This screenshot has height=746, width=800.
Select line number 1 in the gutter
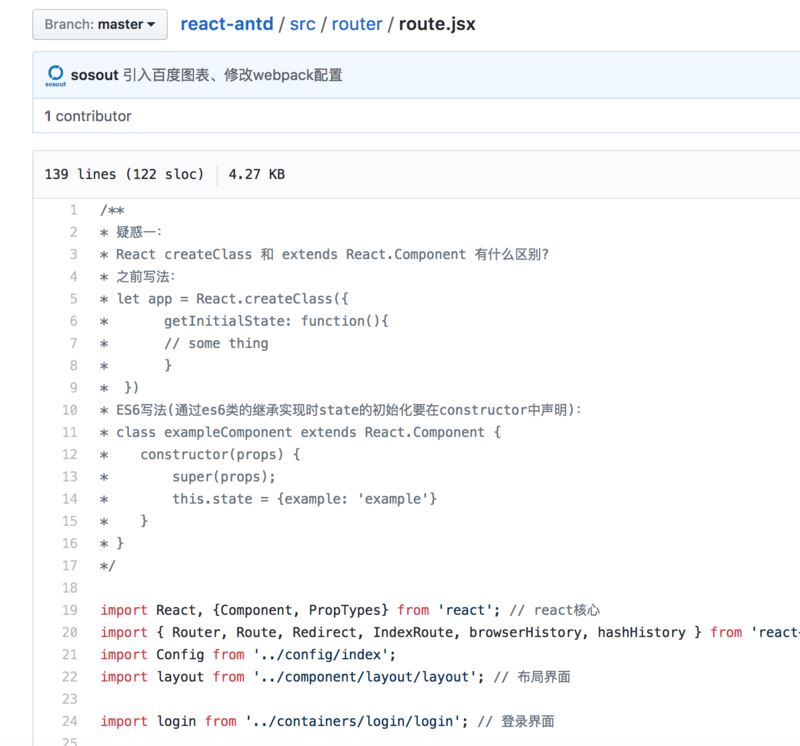(73, 210)
